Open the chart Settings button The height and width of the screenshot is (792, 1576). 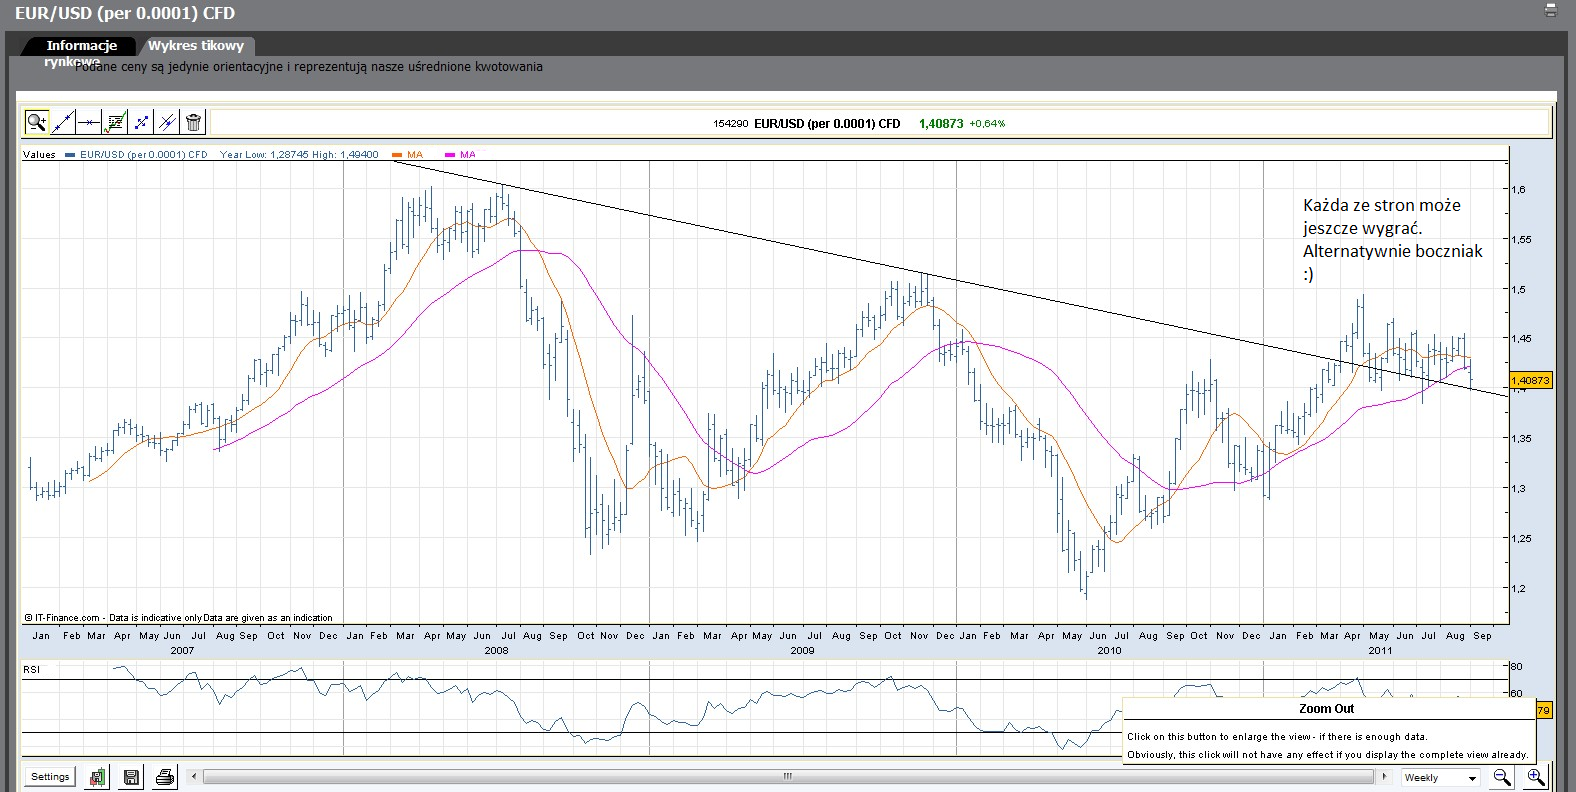(x=50, y=777)
